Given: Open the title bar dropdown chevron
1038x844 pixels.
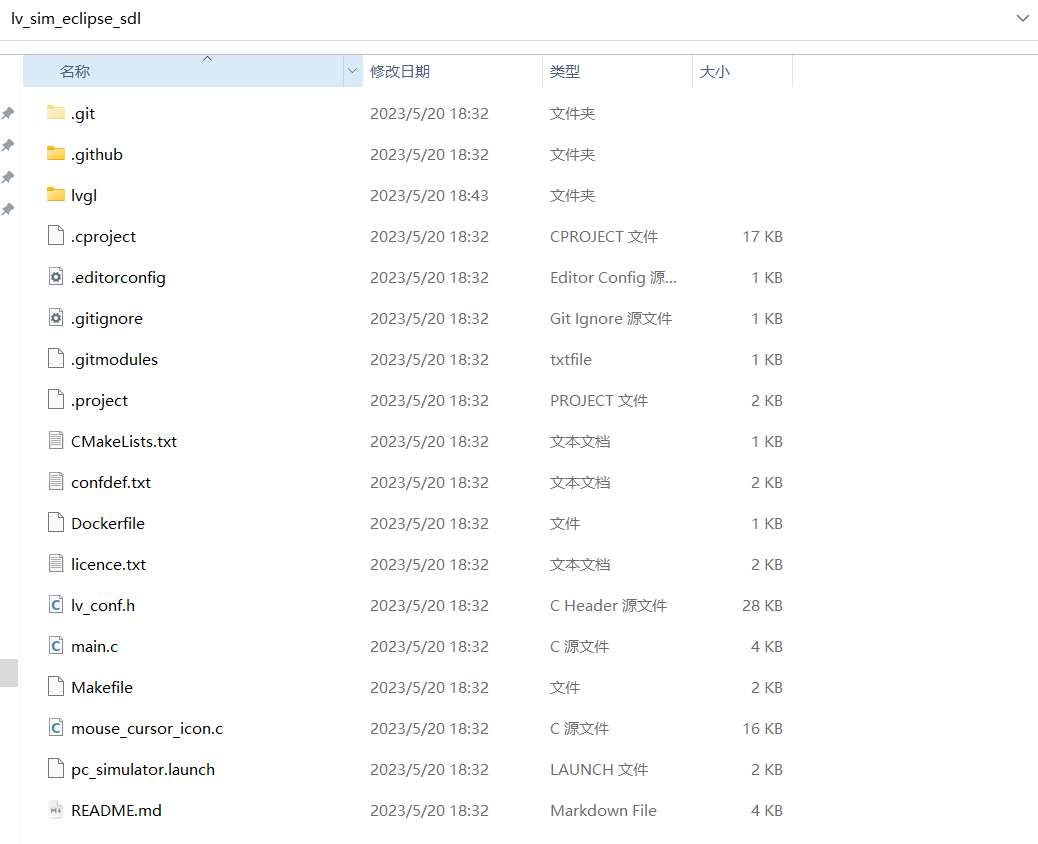Looking at the screenshot, I should (1022, 18).
